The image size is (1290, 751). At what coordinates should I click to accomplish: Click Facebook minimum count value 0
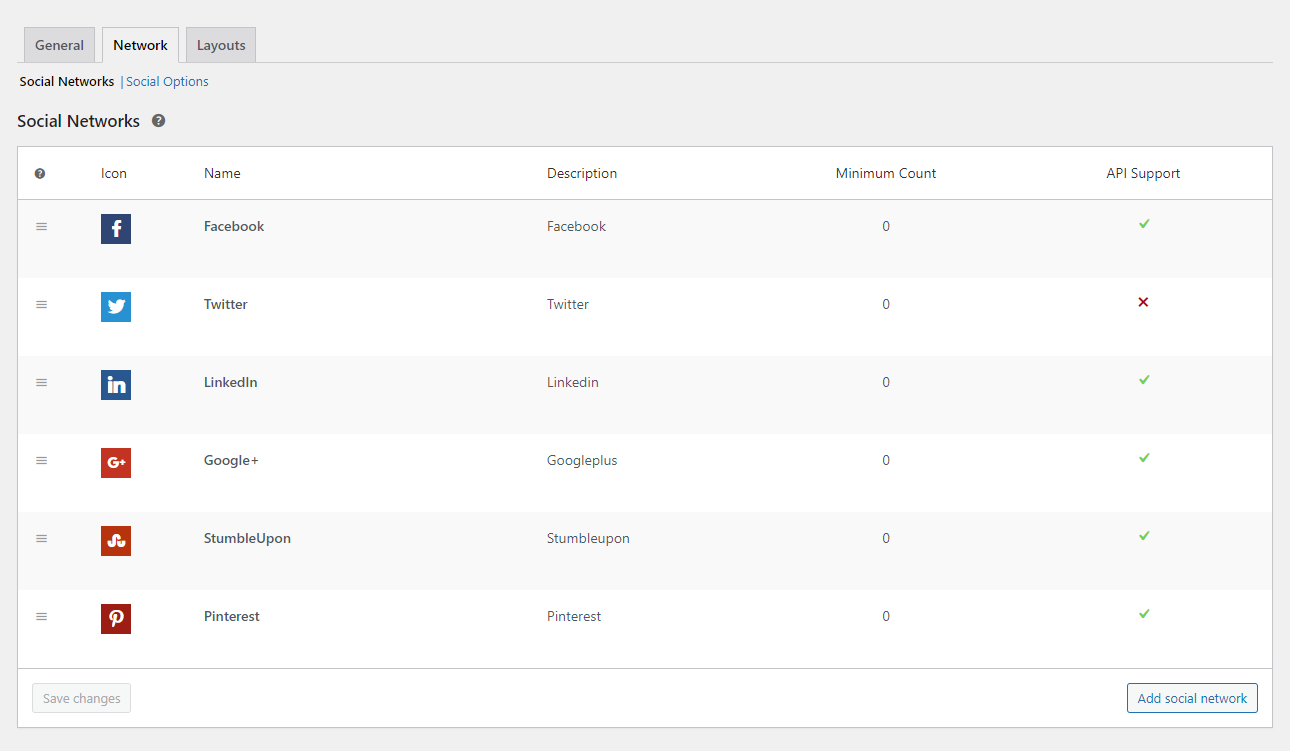(x=886, y=226)
